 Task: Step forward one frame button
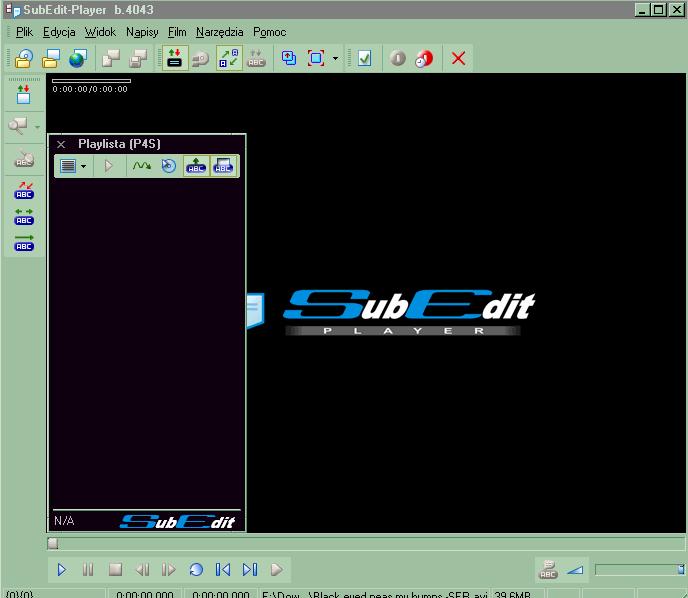click(169, 570)
